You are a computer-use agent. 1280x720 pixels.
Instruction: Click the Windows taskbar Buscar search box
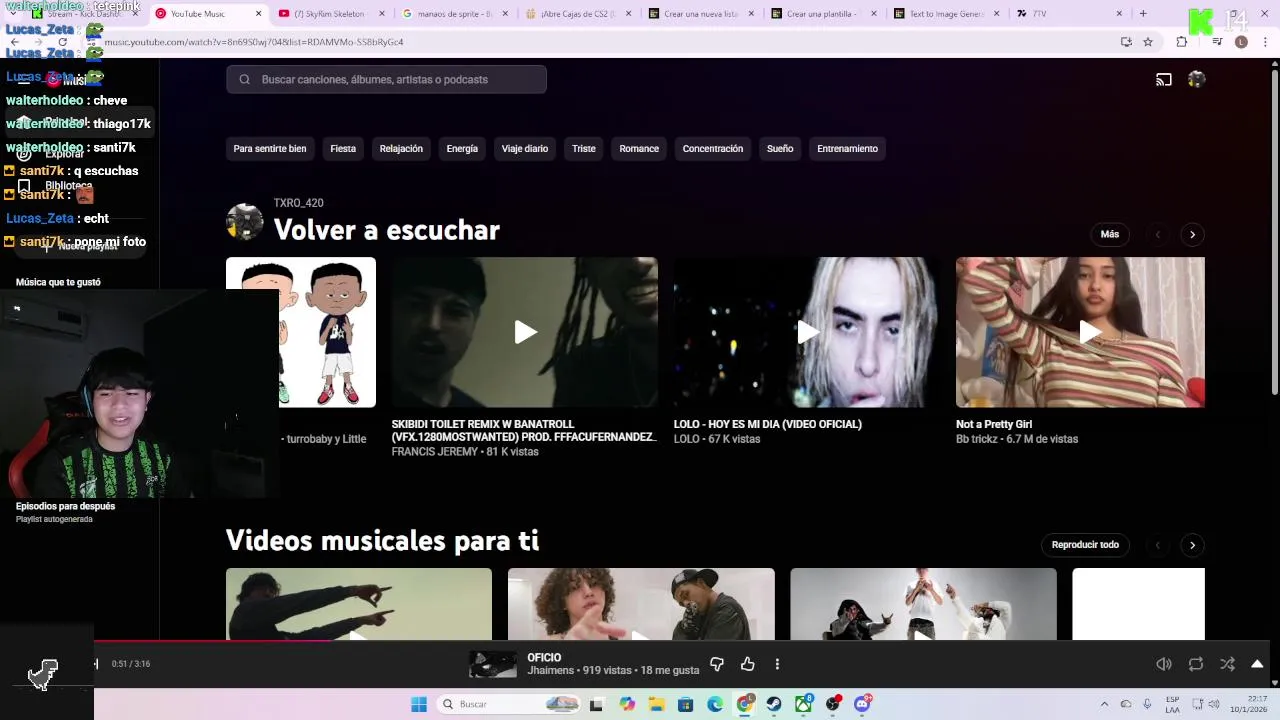(x=507, y=704)
